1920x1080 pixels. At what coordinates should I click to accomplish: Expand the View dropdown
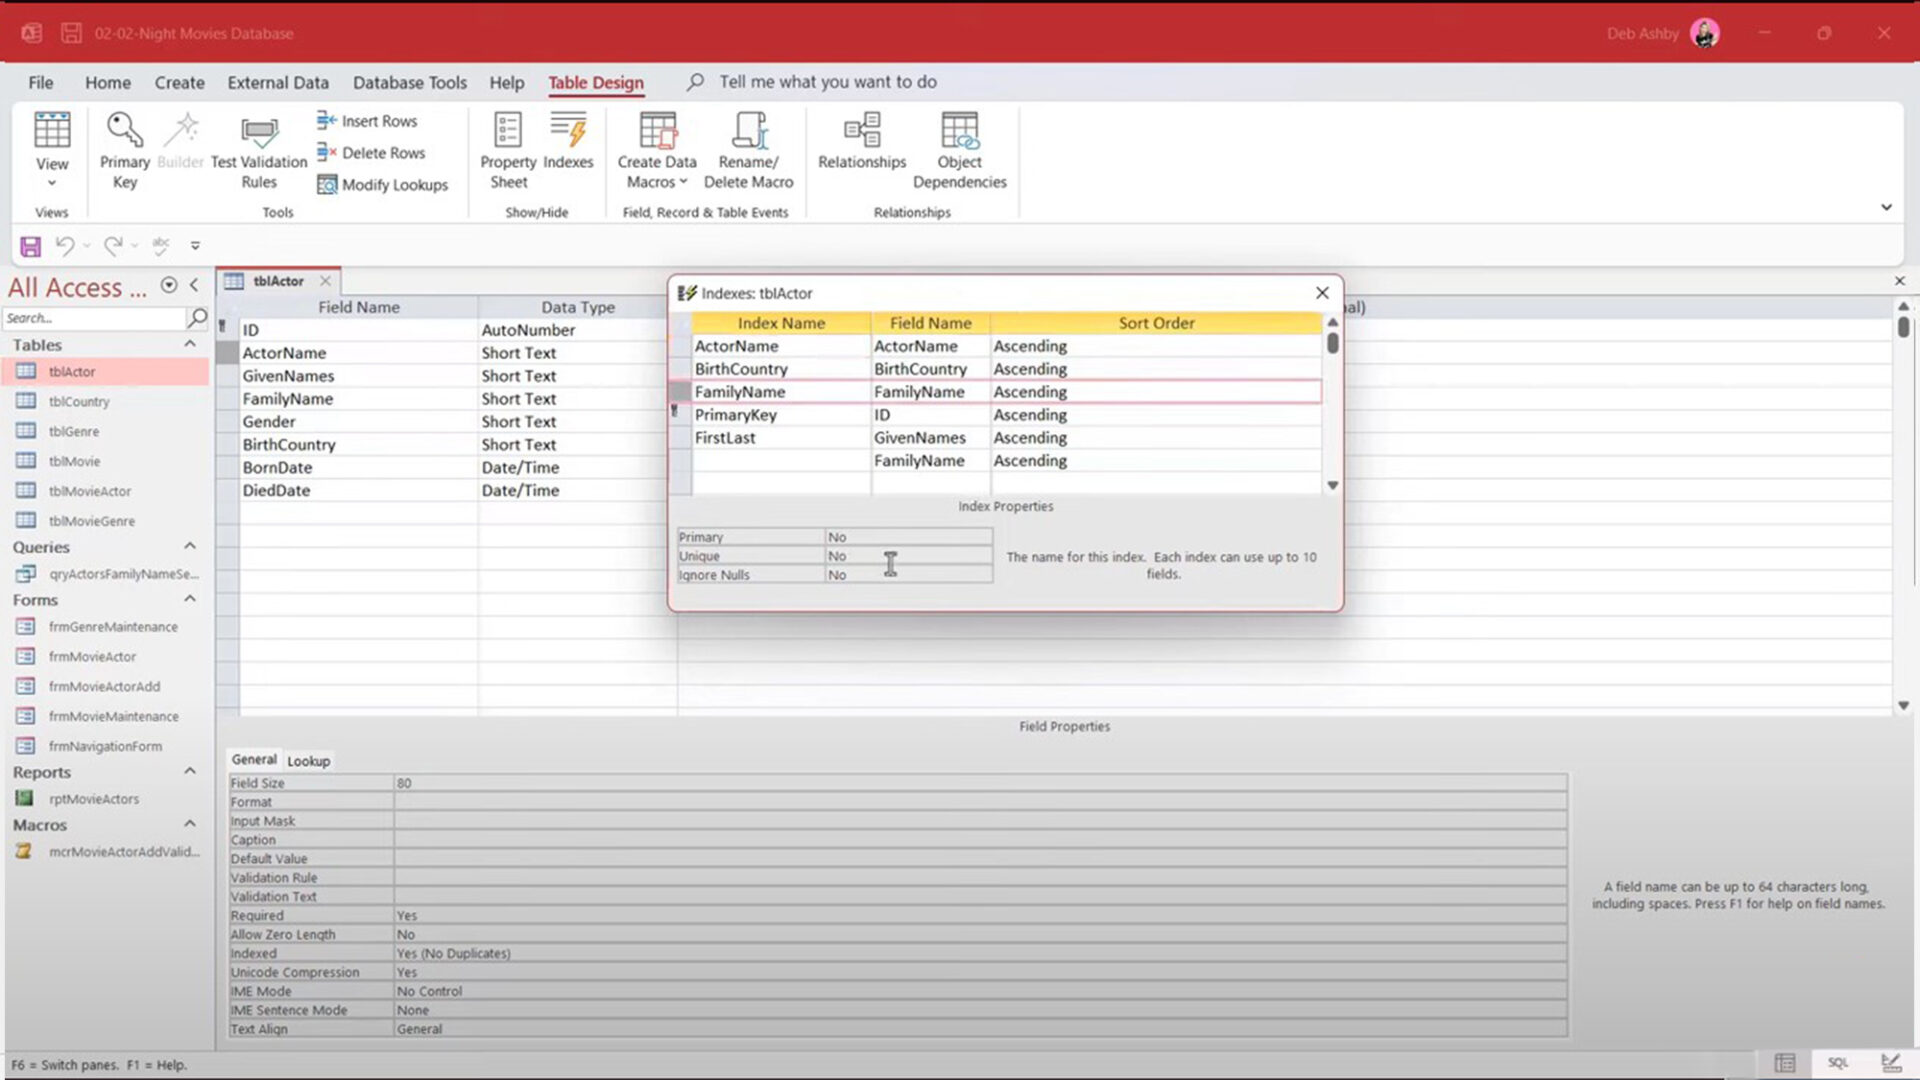point(52,183)
